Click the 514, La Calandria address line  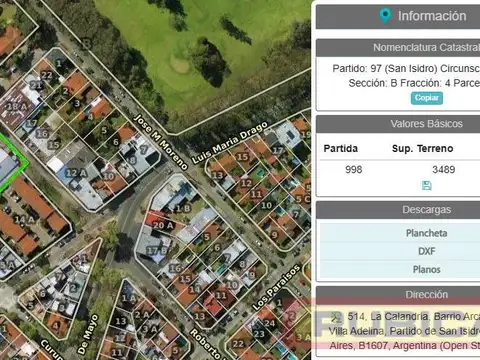(413, 316)
